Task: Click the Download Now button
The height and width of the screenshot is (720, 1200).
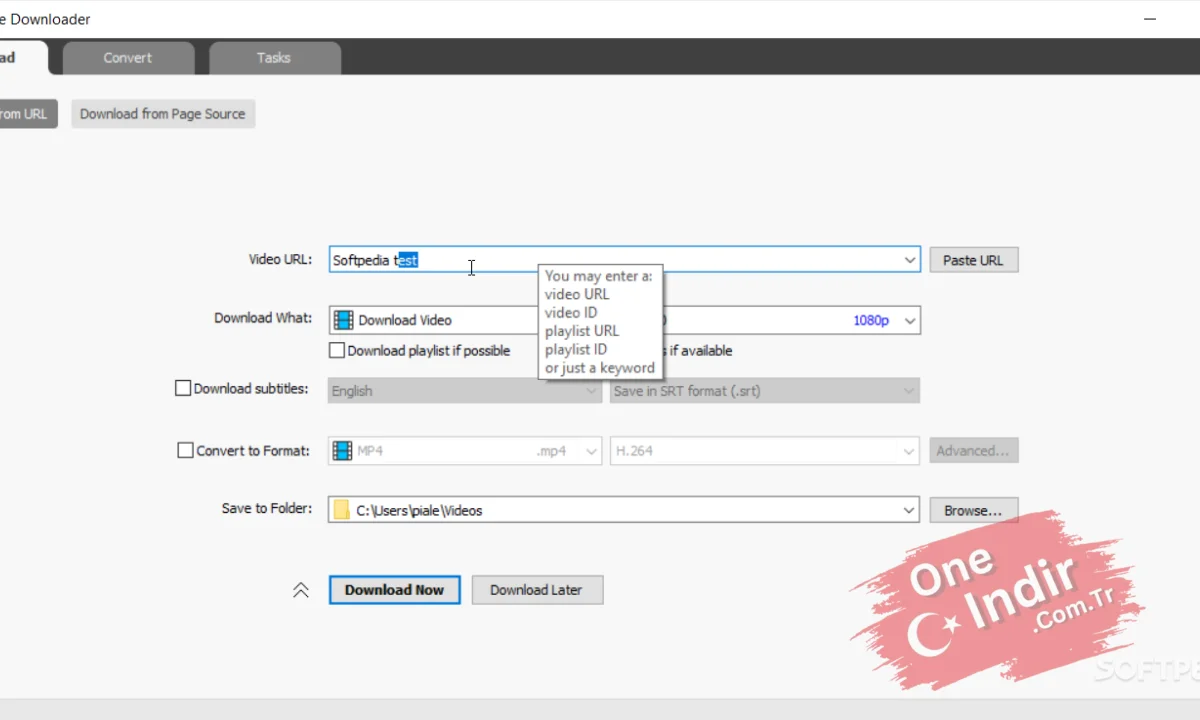Action: [x=394, y=590]
